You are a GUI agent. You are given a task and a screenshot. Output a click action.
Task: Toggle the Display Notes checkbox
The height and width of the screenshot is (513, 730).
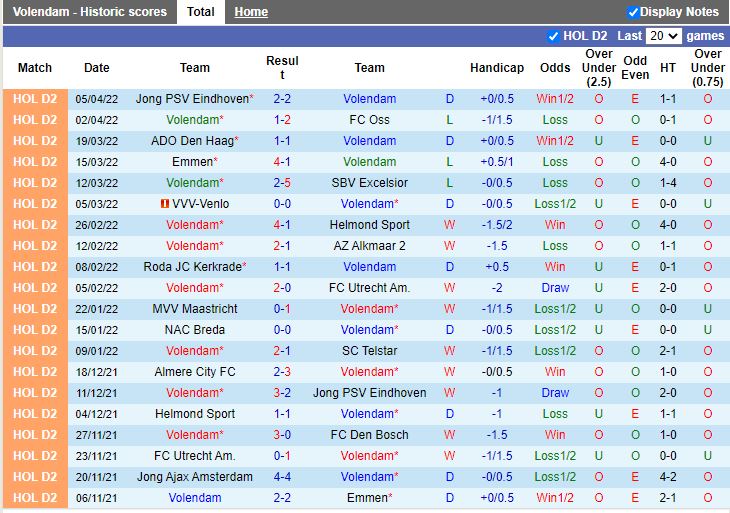pyautogui.click(x=633, y=12)
